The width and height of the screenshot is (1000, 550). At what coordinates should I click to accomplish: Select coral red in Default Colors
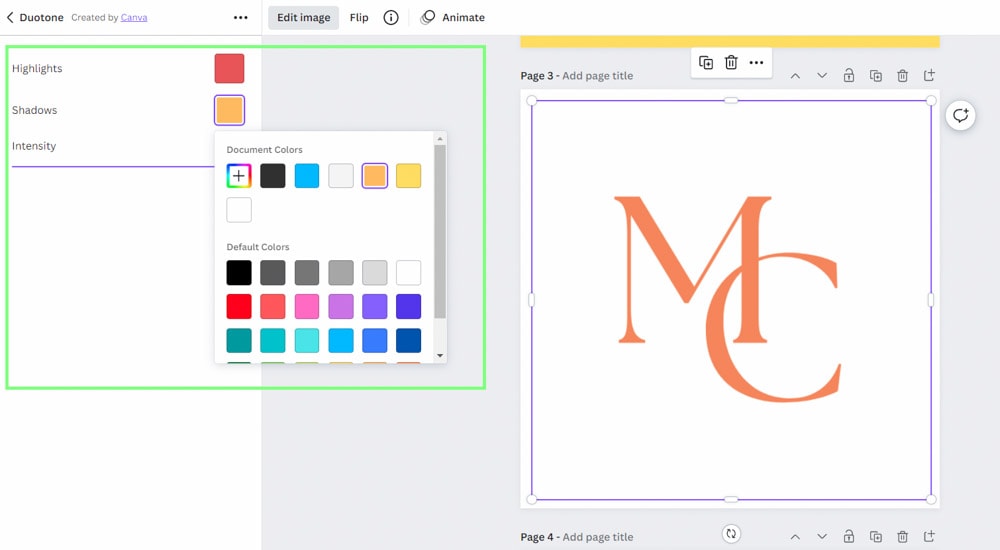click(x=273, y=307)
